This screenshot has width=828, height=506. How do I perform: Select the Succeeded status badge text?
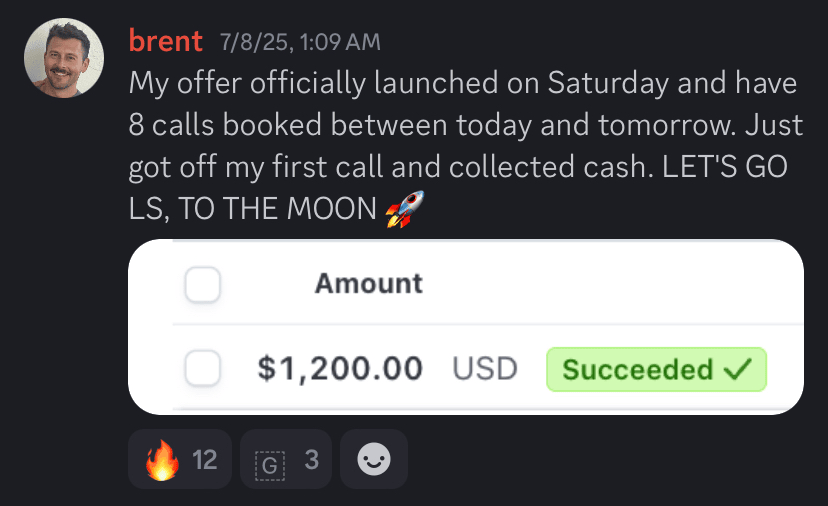637,369
